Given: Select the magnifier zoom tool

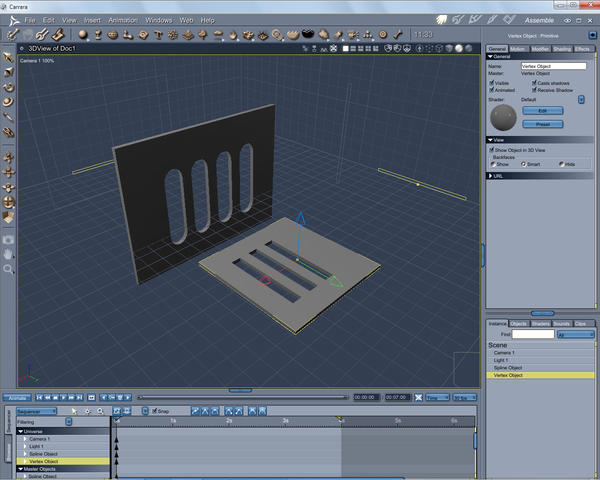Looking at the screenshot, I should click(8, 269).
